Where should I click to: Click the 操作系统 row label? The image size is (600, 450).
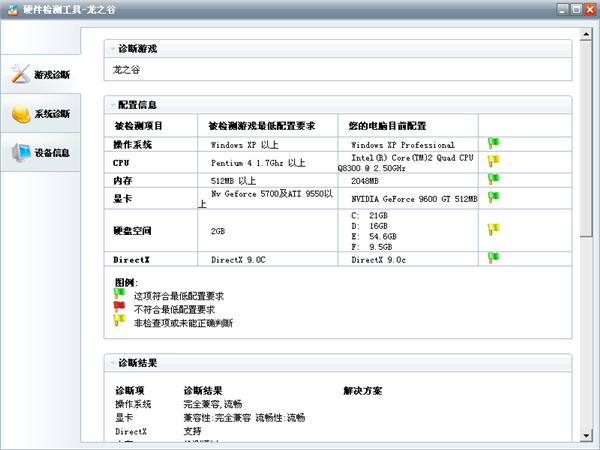click(x=132, y=145)
